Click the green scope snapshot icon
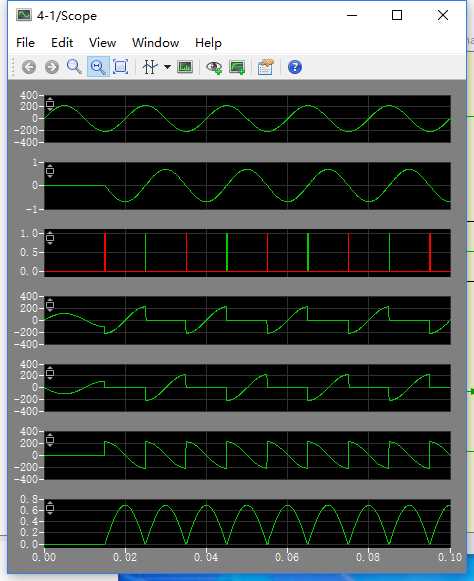This screenshot has width=474, height=581. pos(185,67)
